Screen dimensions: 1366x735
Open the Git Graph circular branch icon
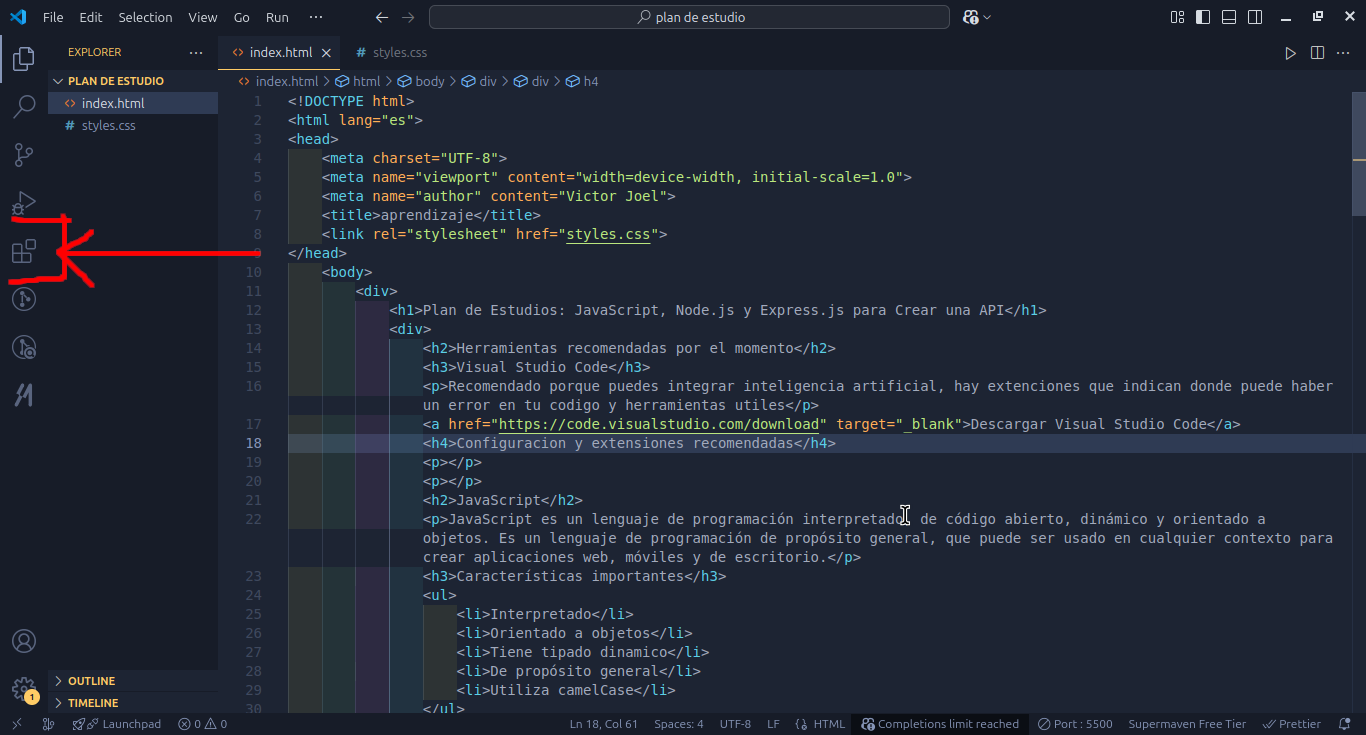click(23, 299)
